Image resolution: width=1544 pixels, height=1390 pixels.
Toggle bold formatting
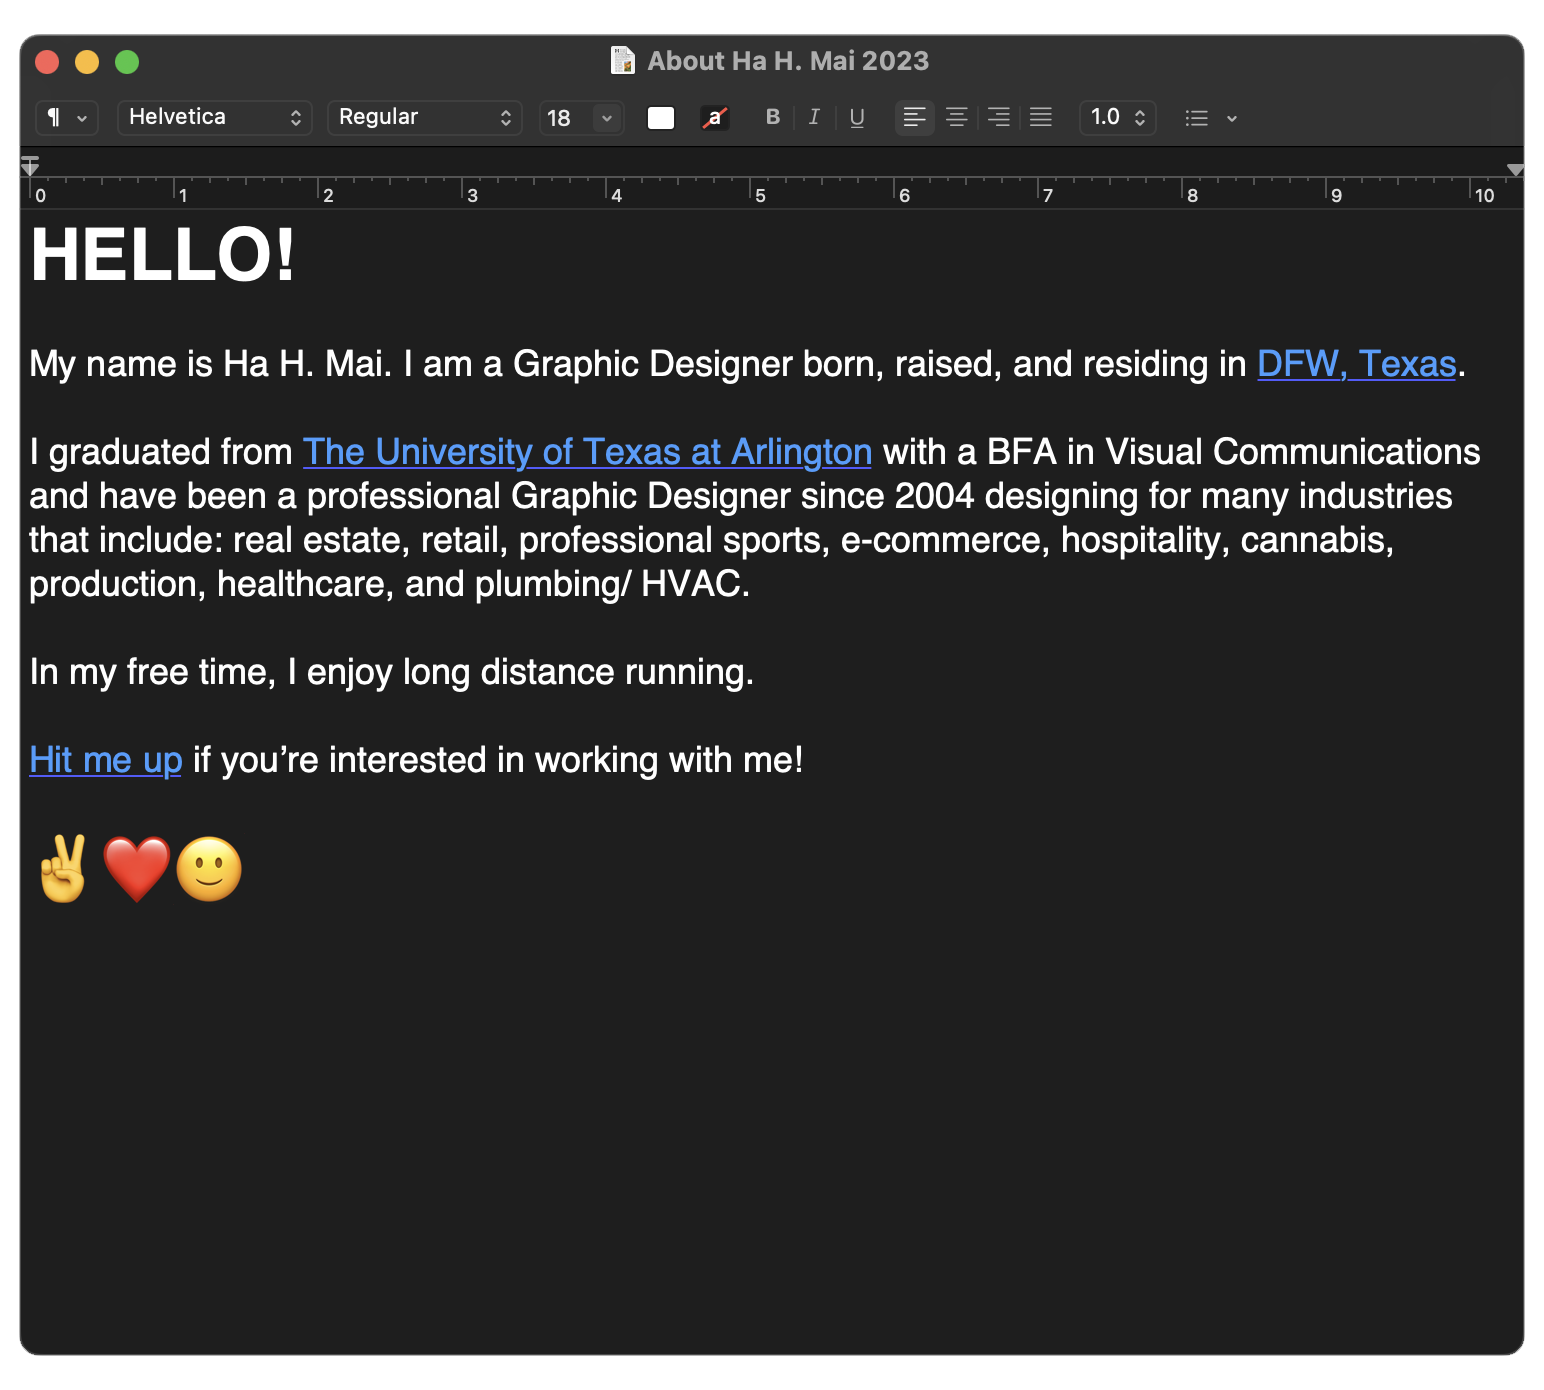coord(772,117)
